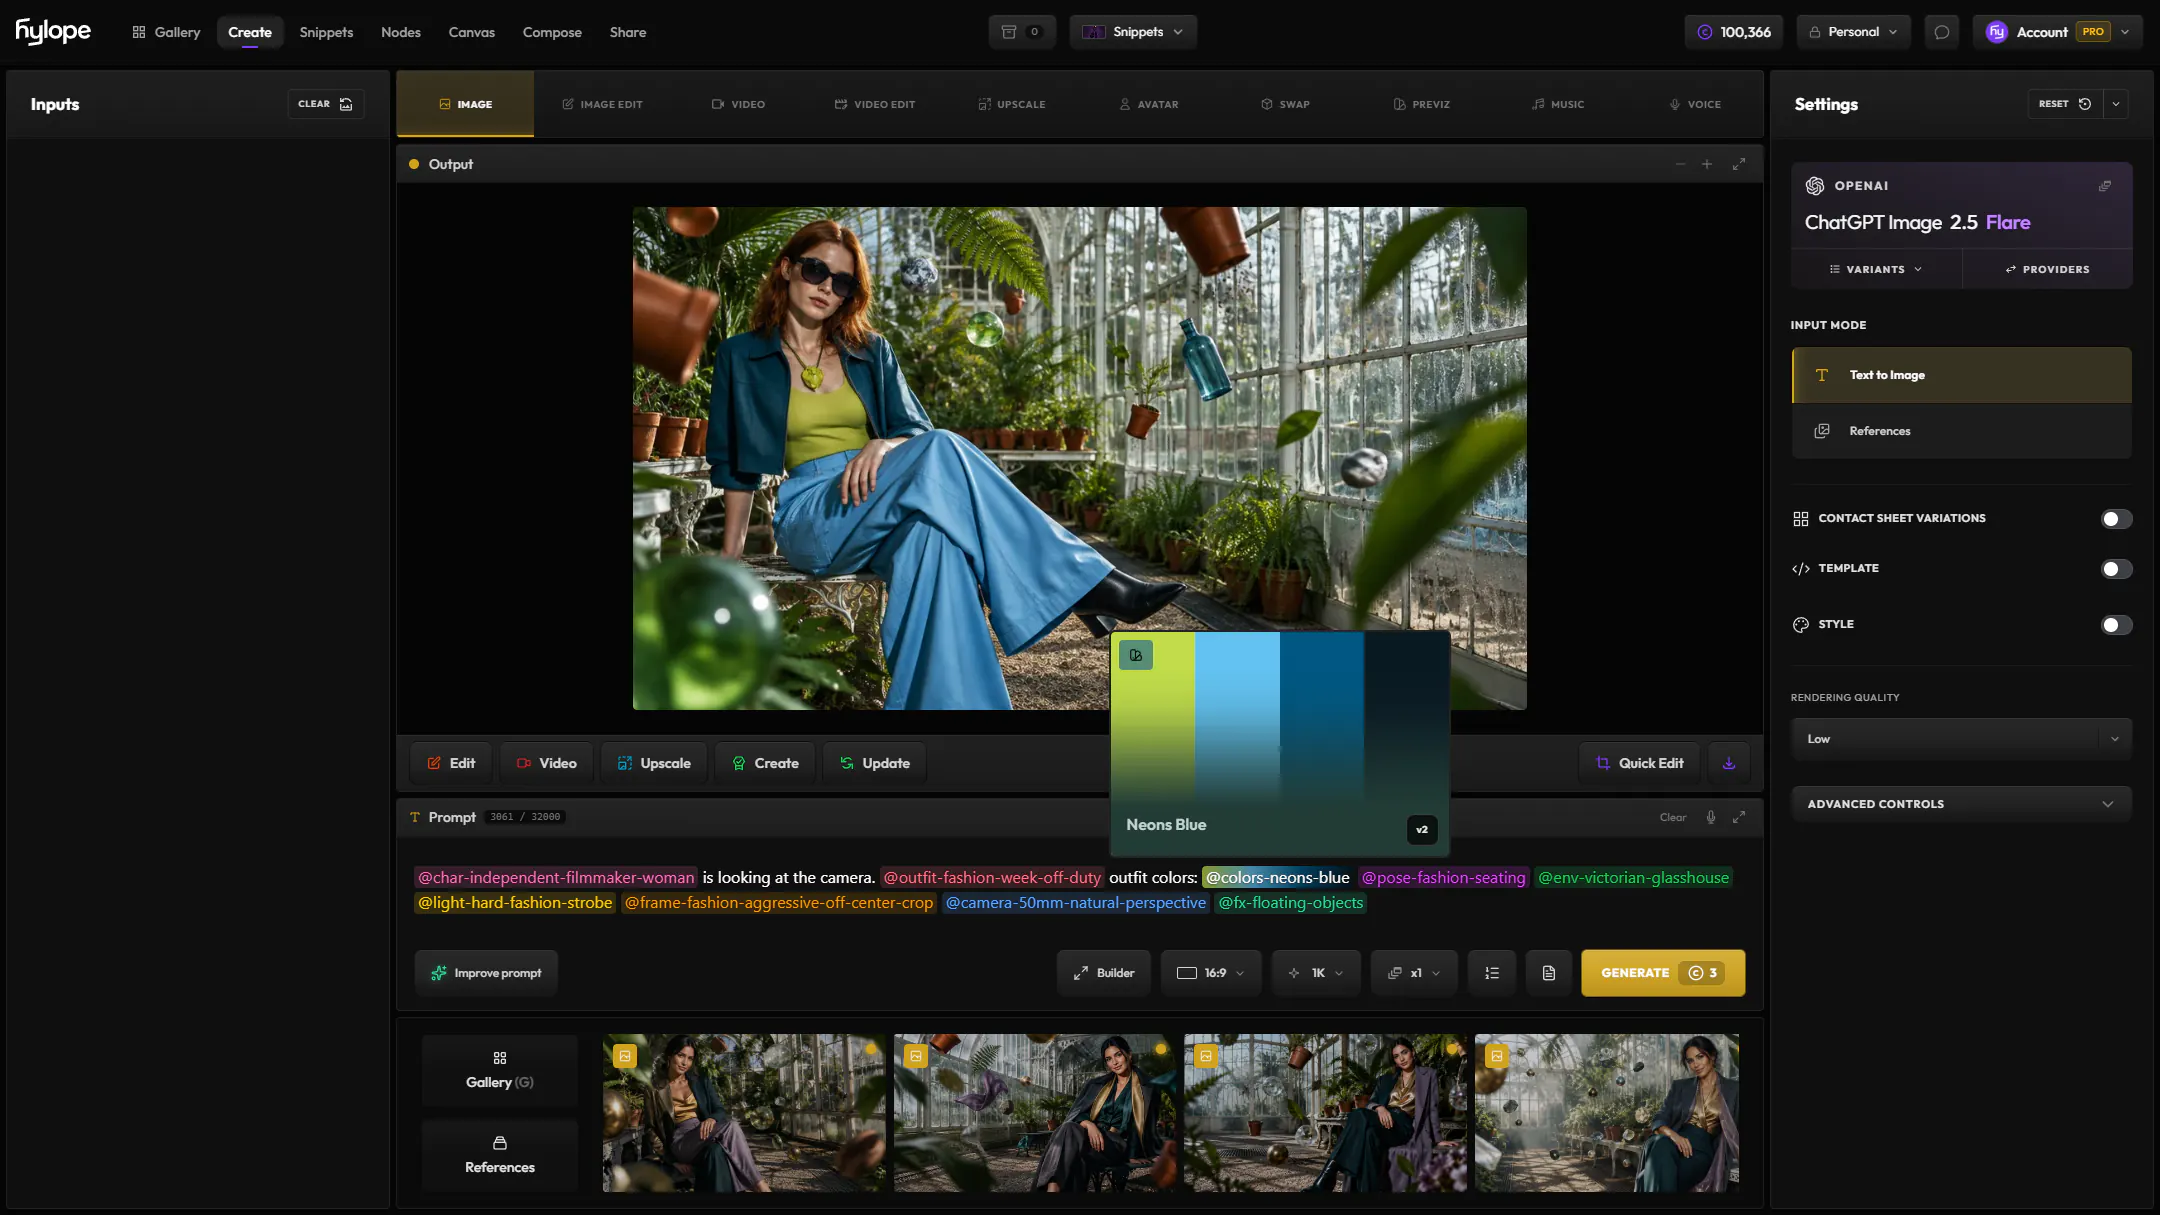Click the Fylope logo

click(53, 32)
